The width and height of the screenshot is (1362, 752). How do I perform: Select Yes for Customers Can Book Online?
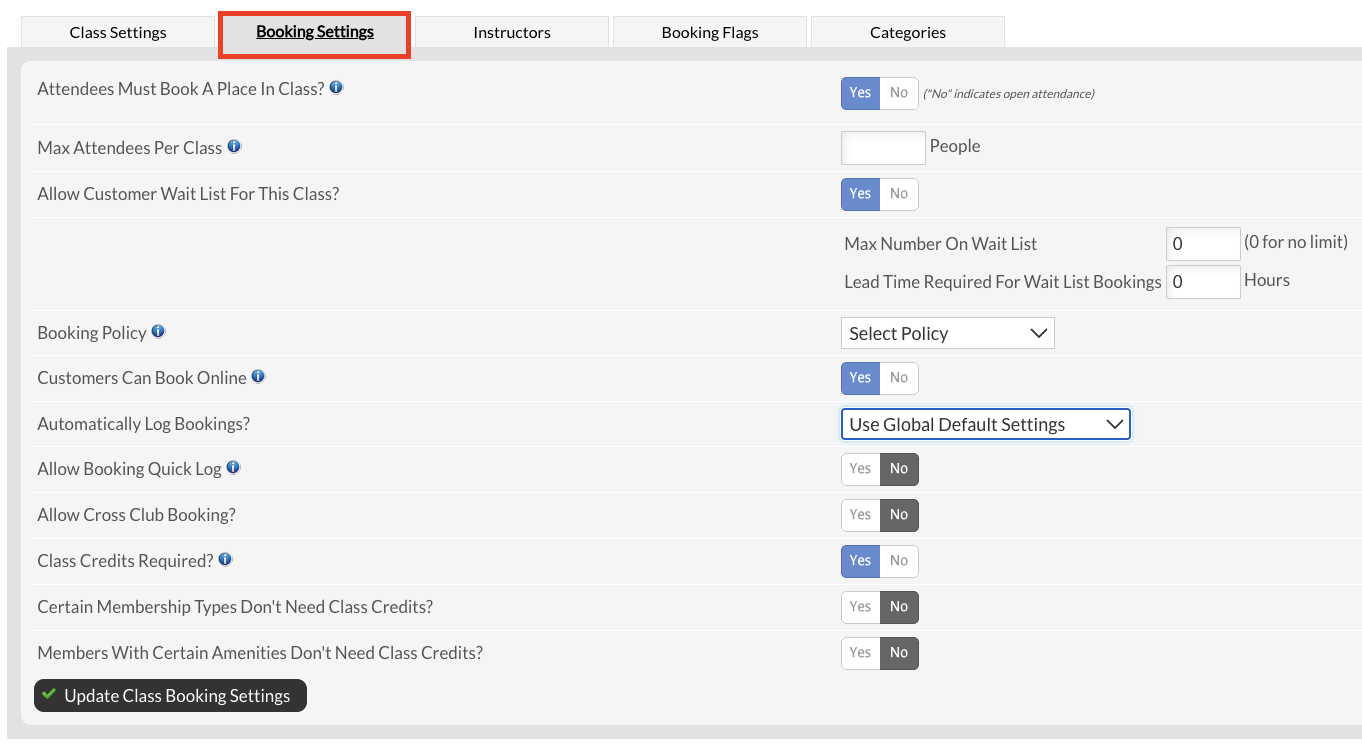coord(860,378)
